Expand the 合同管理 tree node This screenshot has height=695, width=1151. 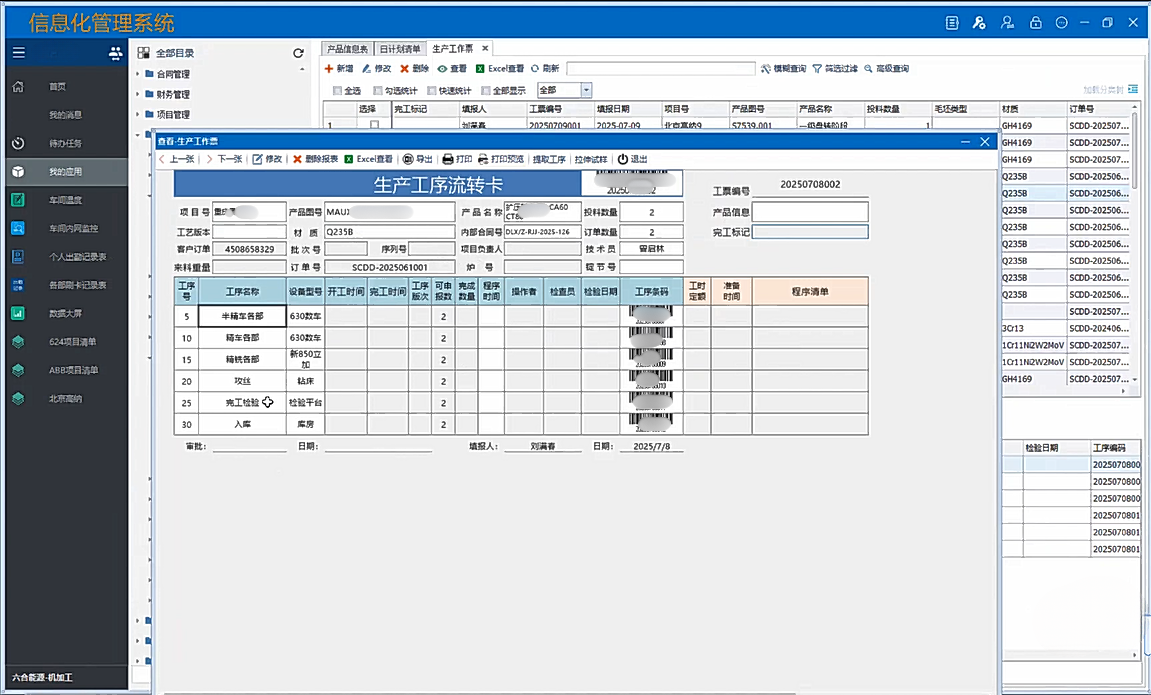(x=138, y=74)
